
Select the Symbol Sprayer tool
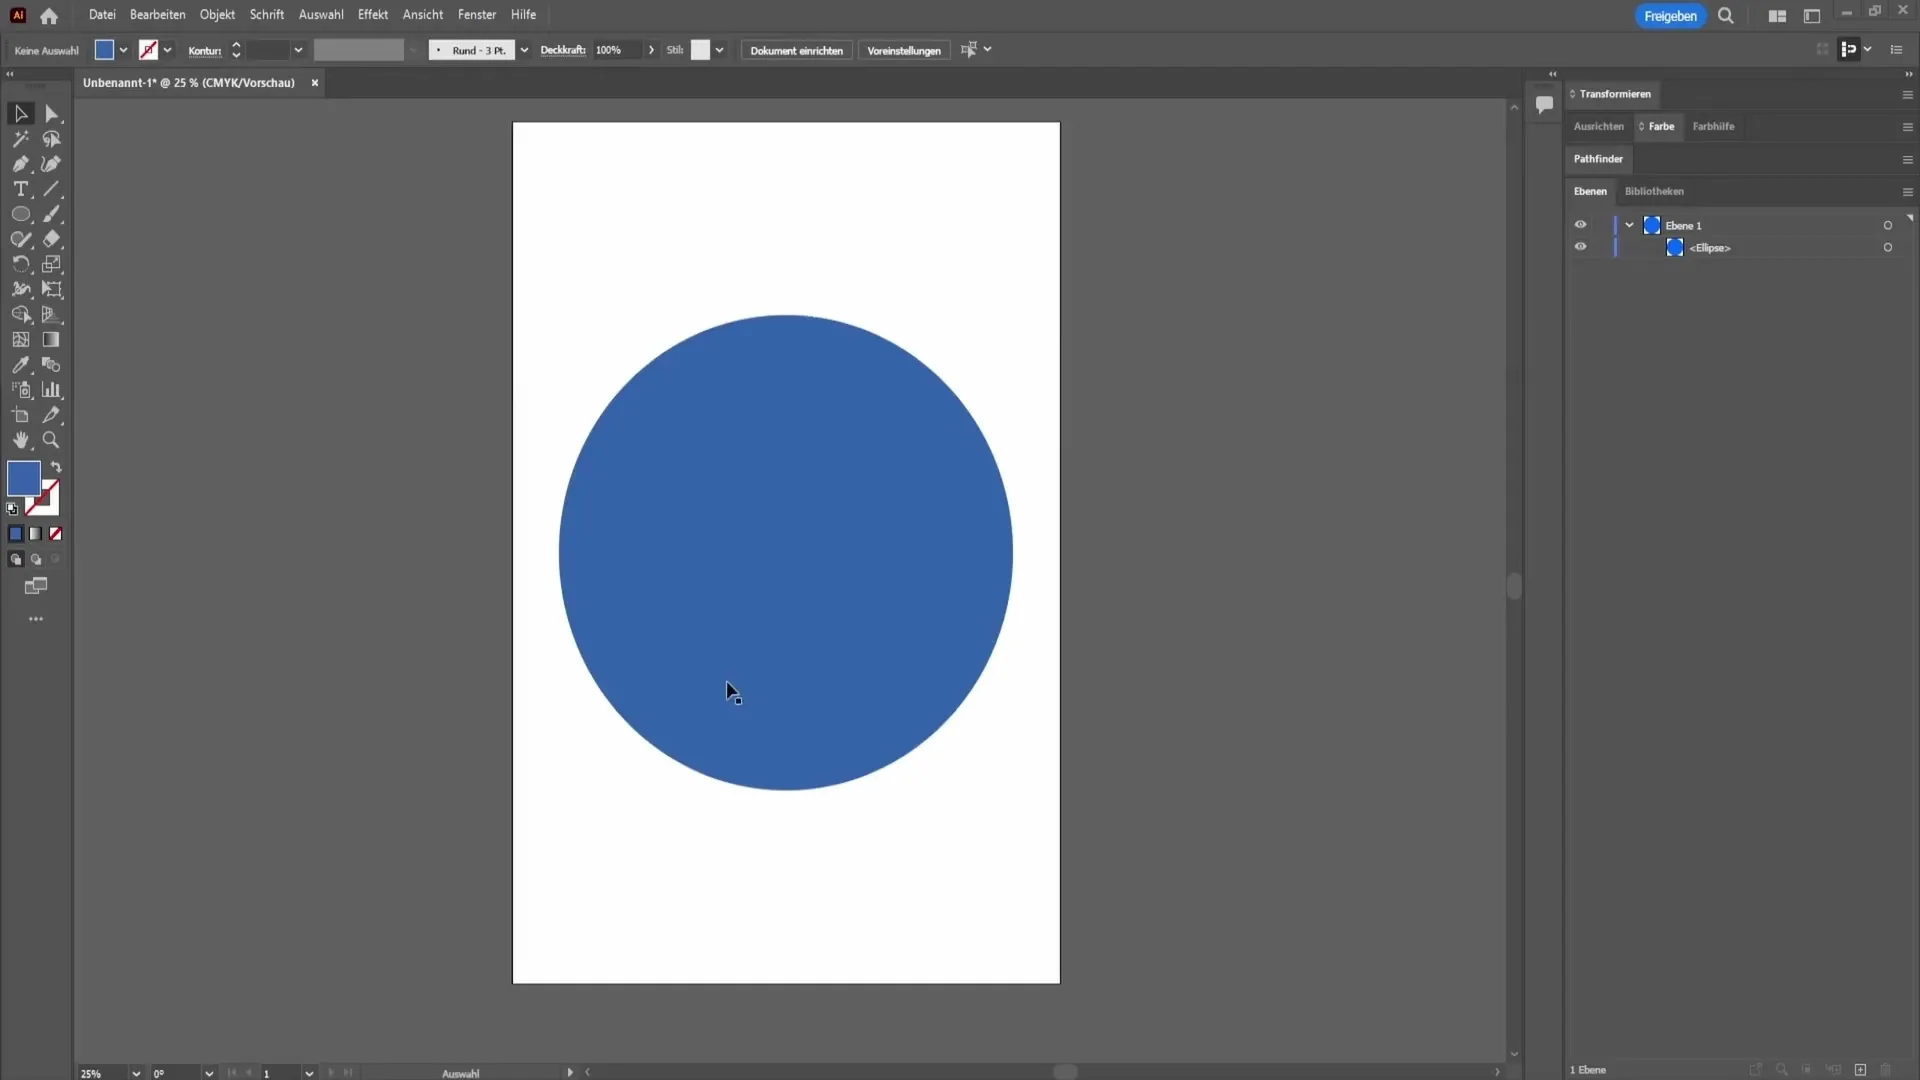click(x=20, y=390)
